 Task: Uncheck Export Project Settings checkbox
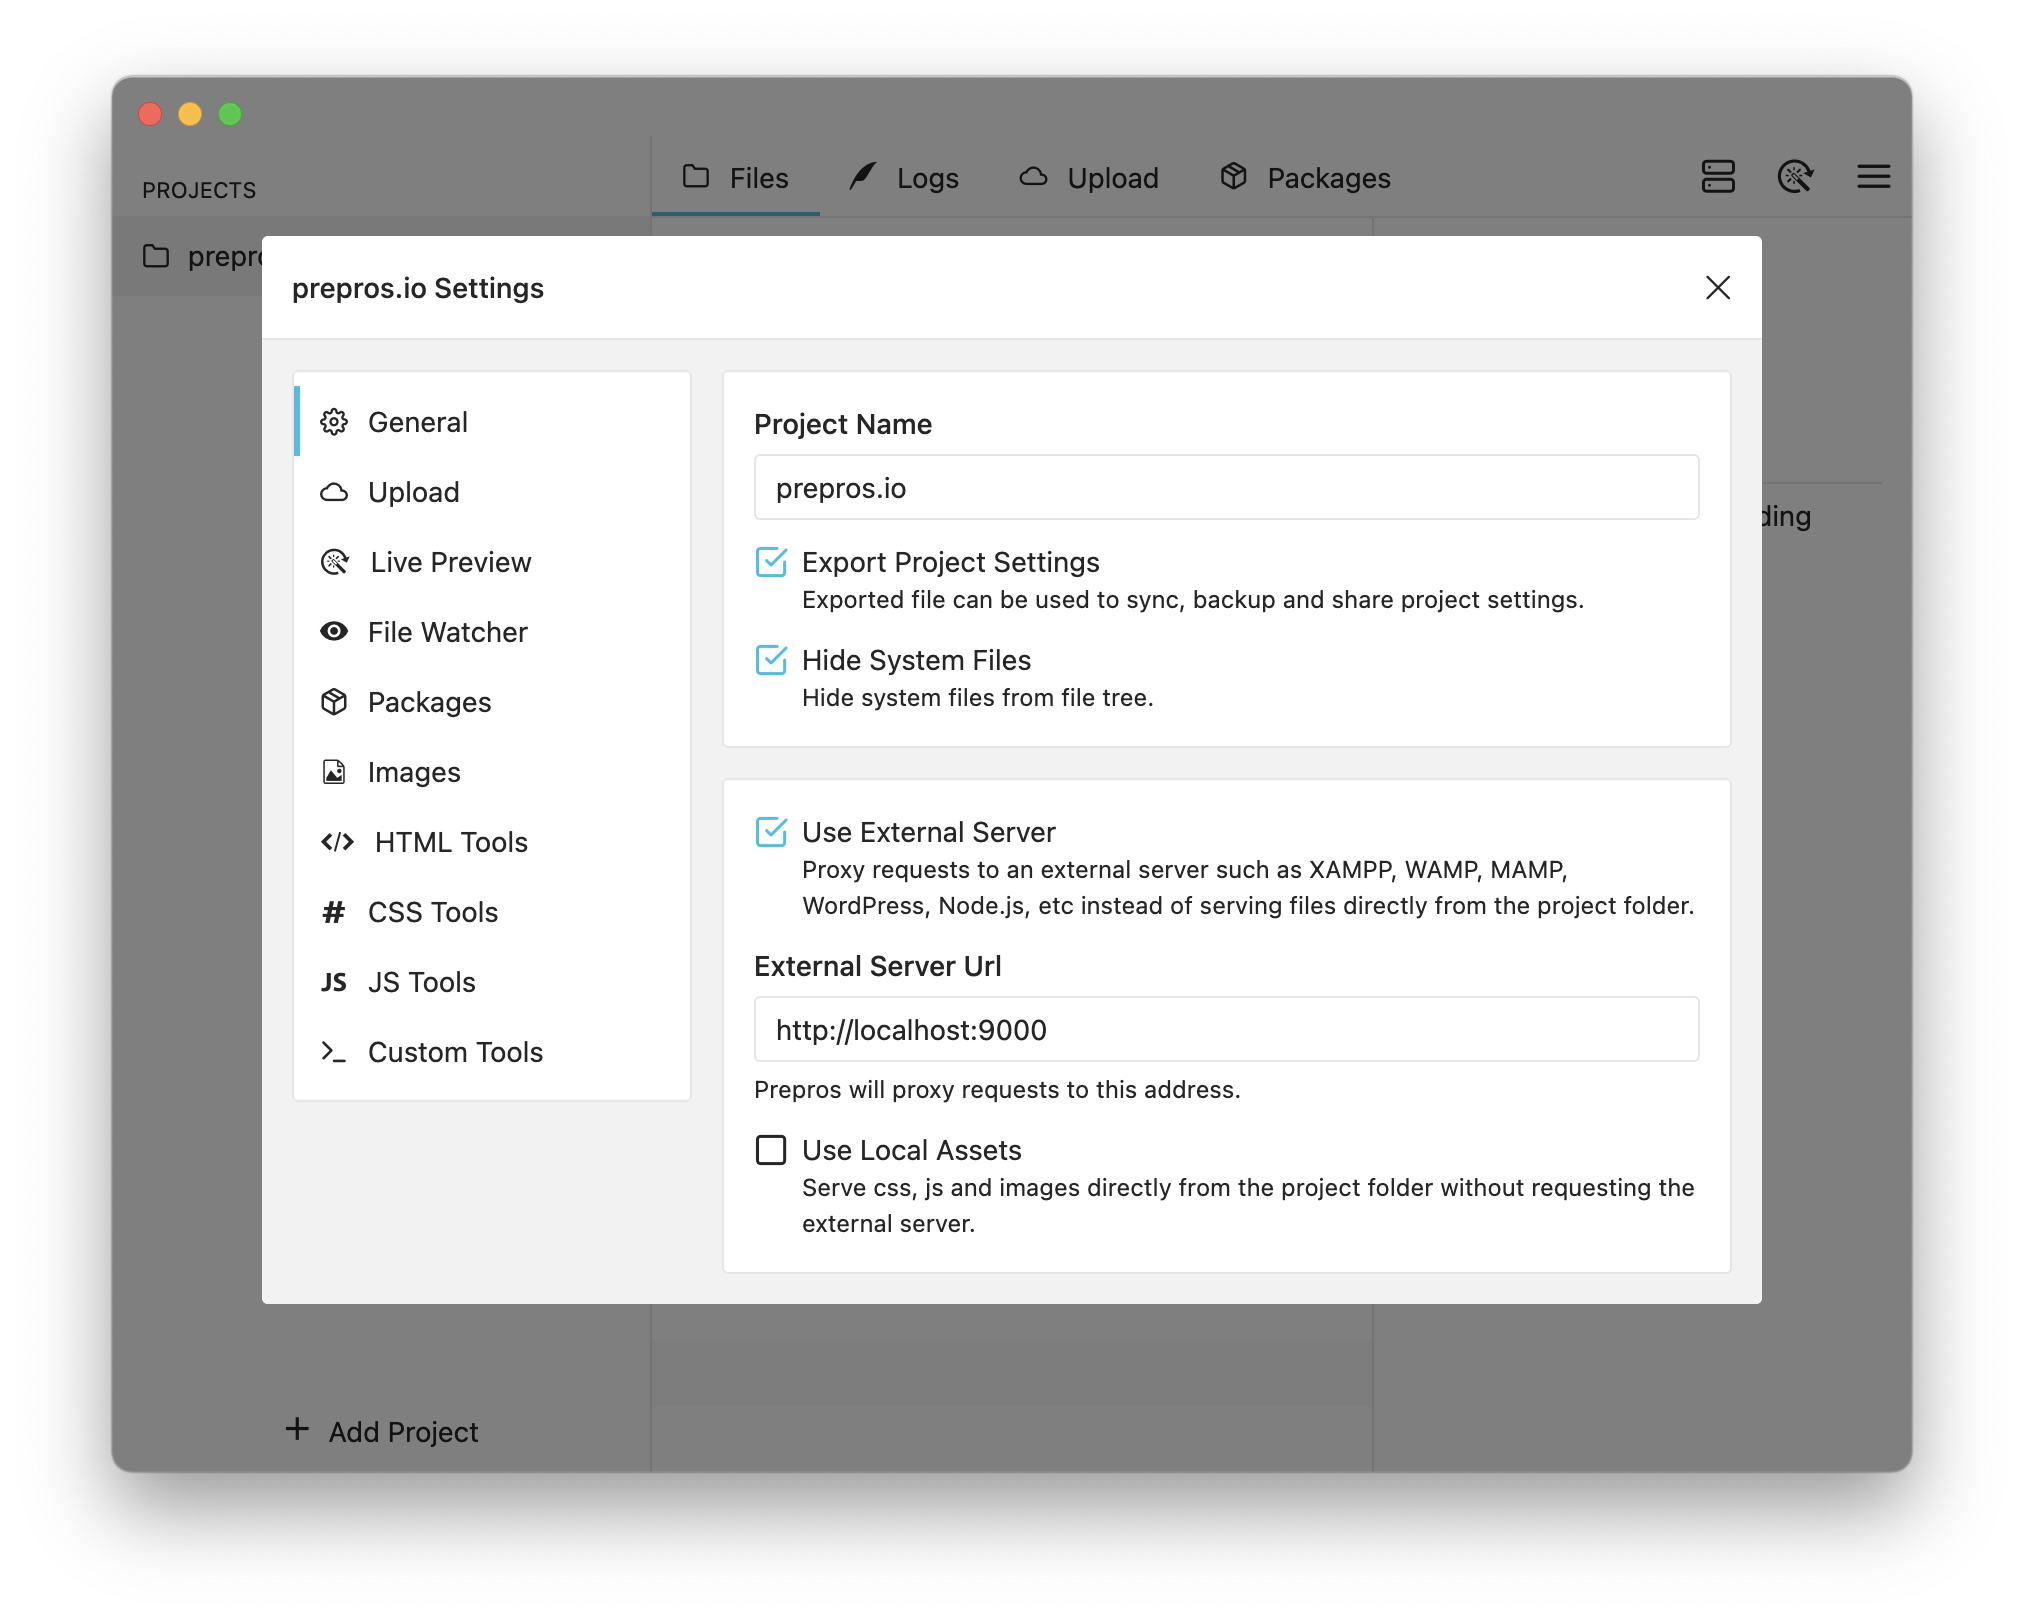[x=771, y=562]
